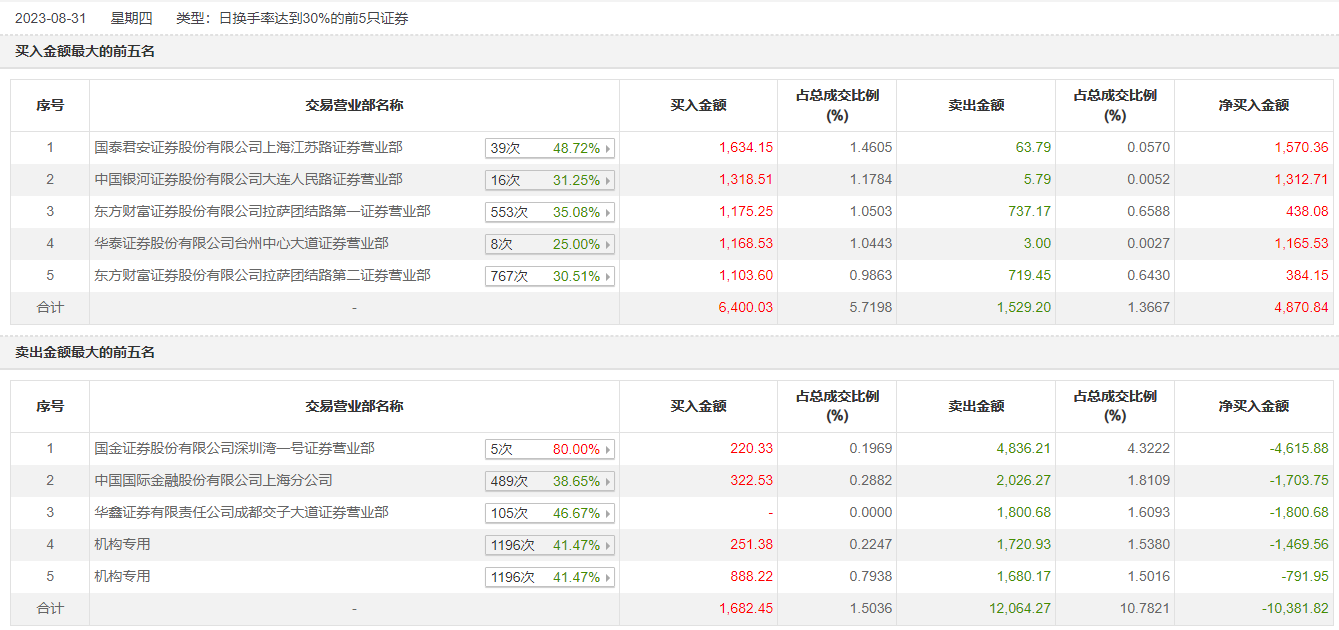Select total net value -10,381.82
The image size is (1339, 630).
tap(1295, 609)
